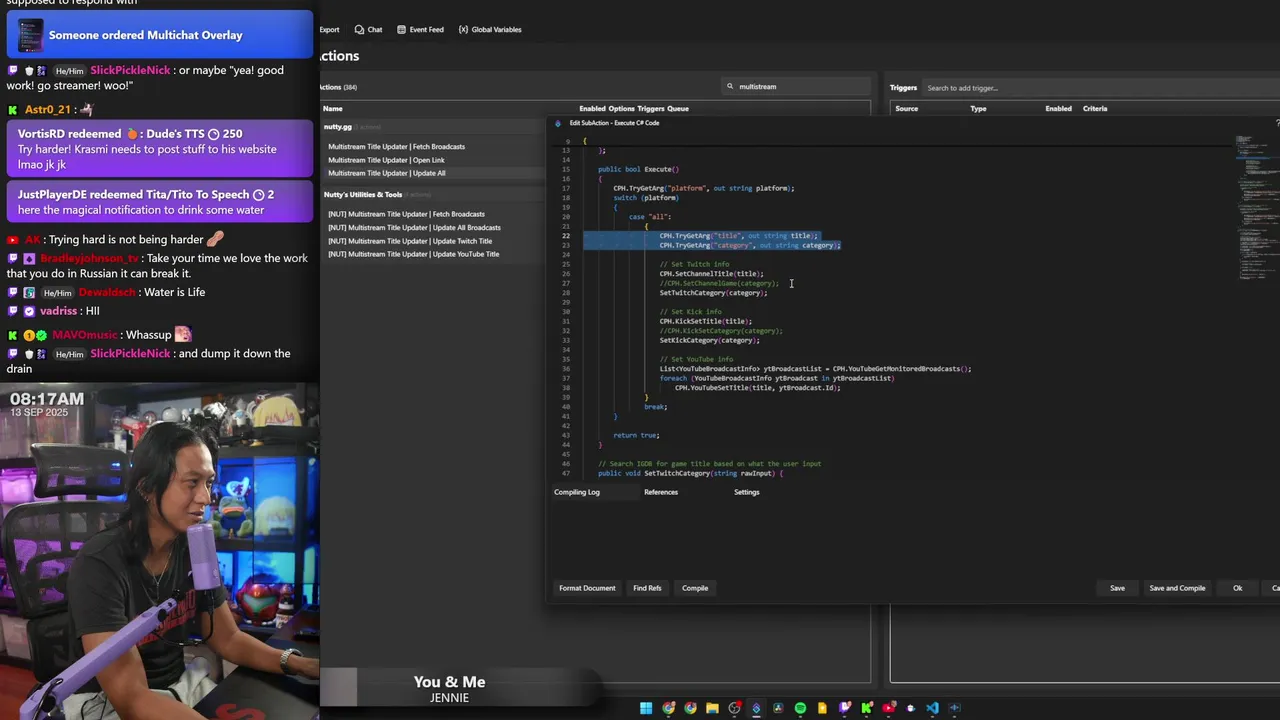Click the Find Refs button

[x=647, y=588]
